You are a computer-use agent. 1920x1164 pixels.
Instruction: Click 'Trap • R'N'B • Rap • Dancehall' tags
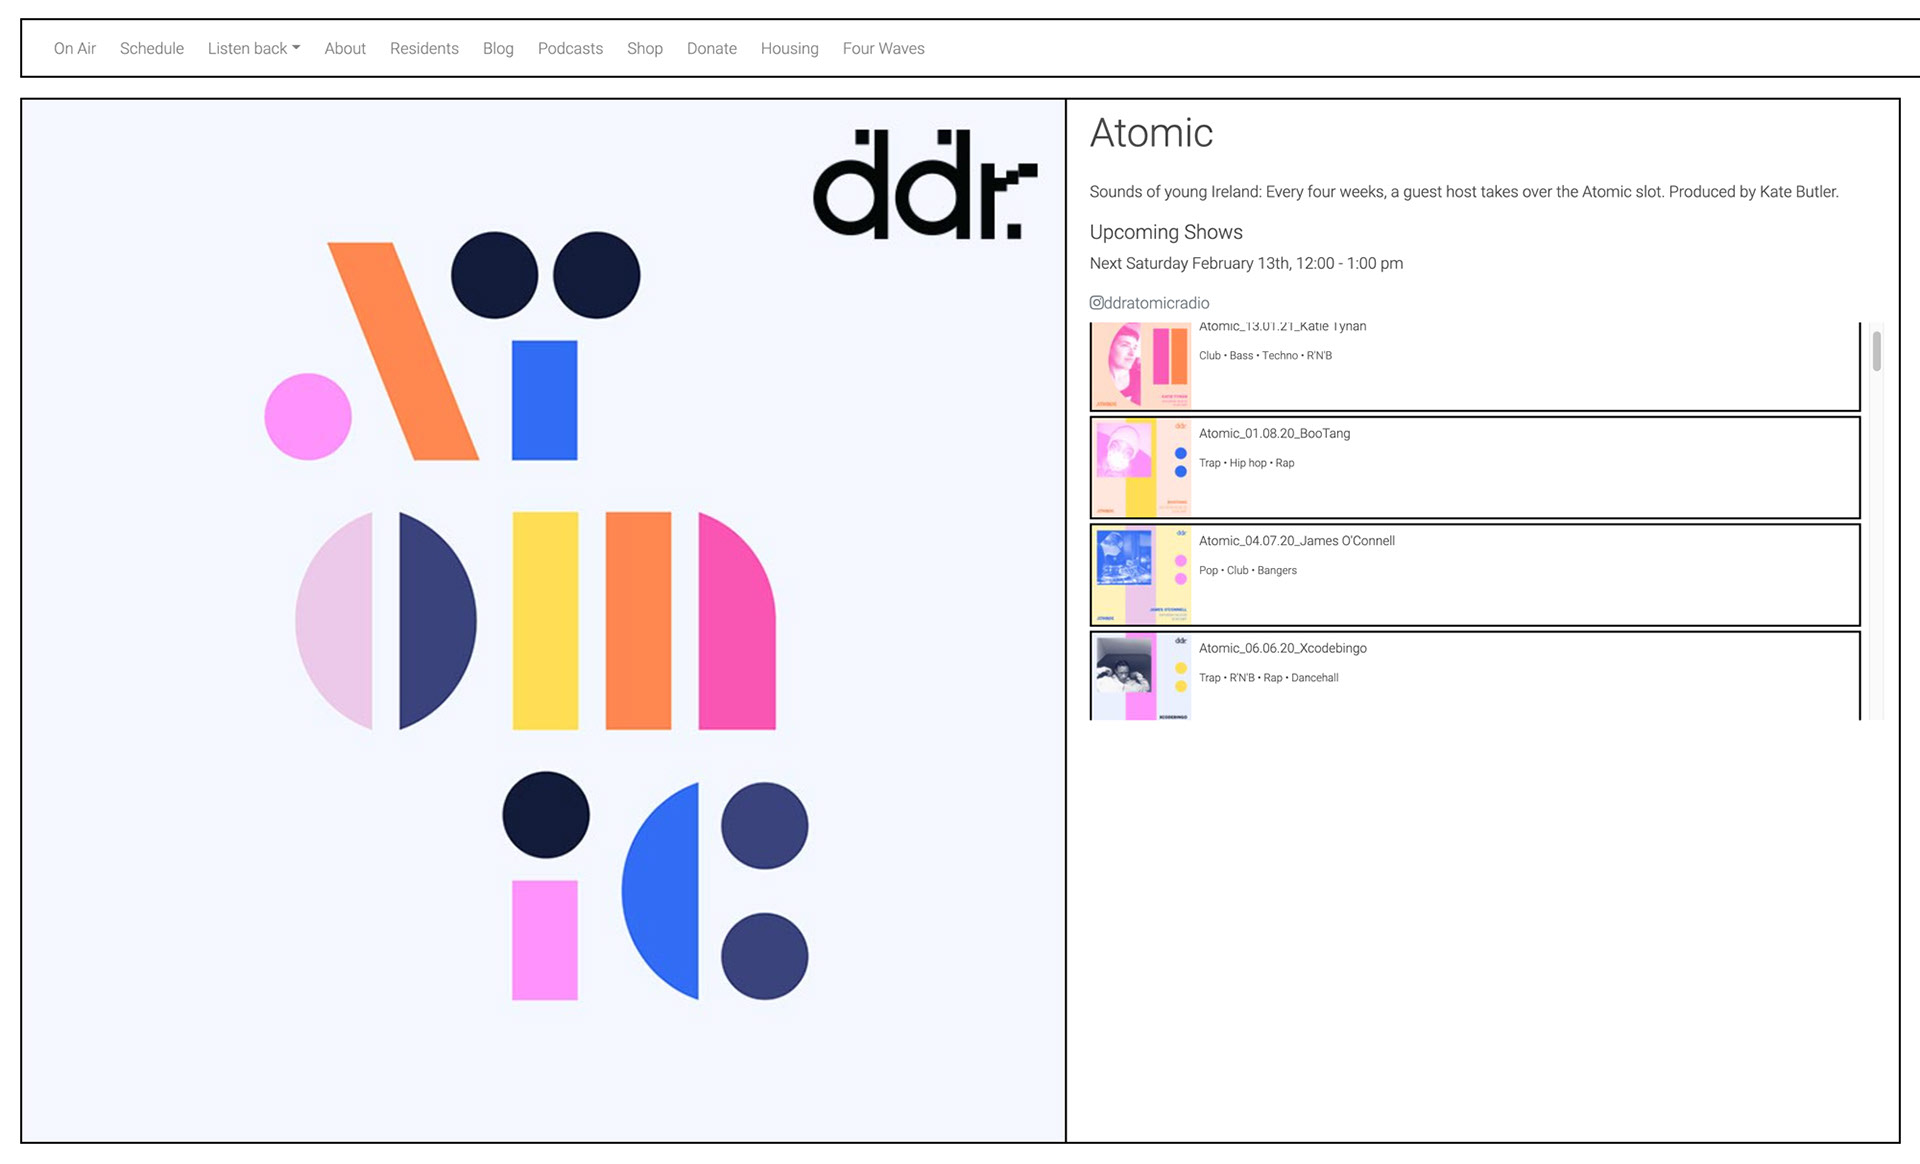click(x=1268, y=678)
